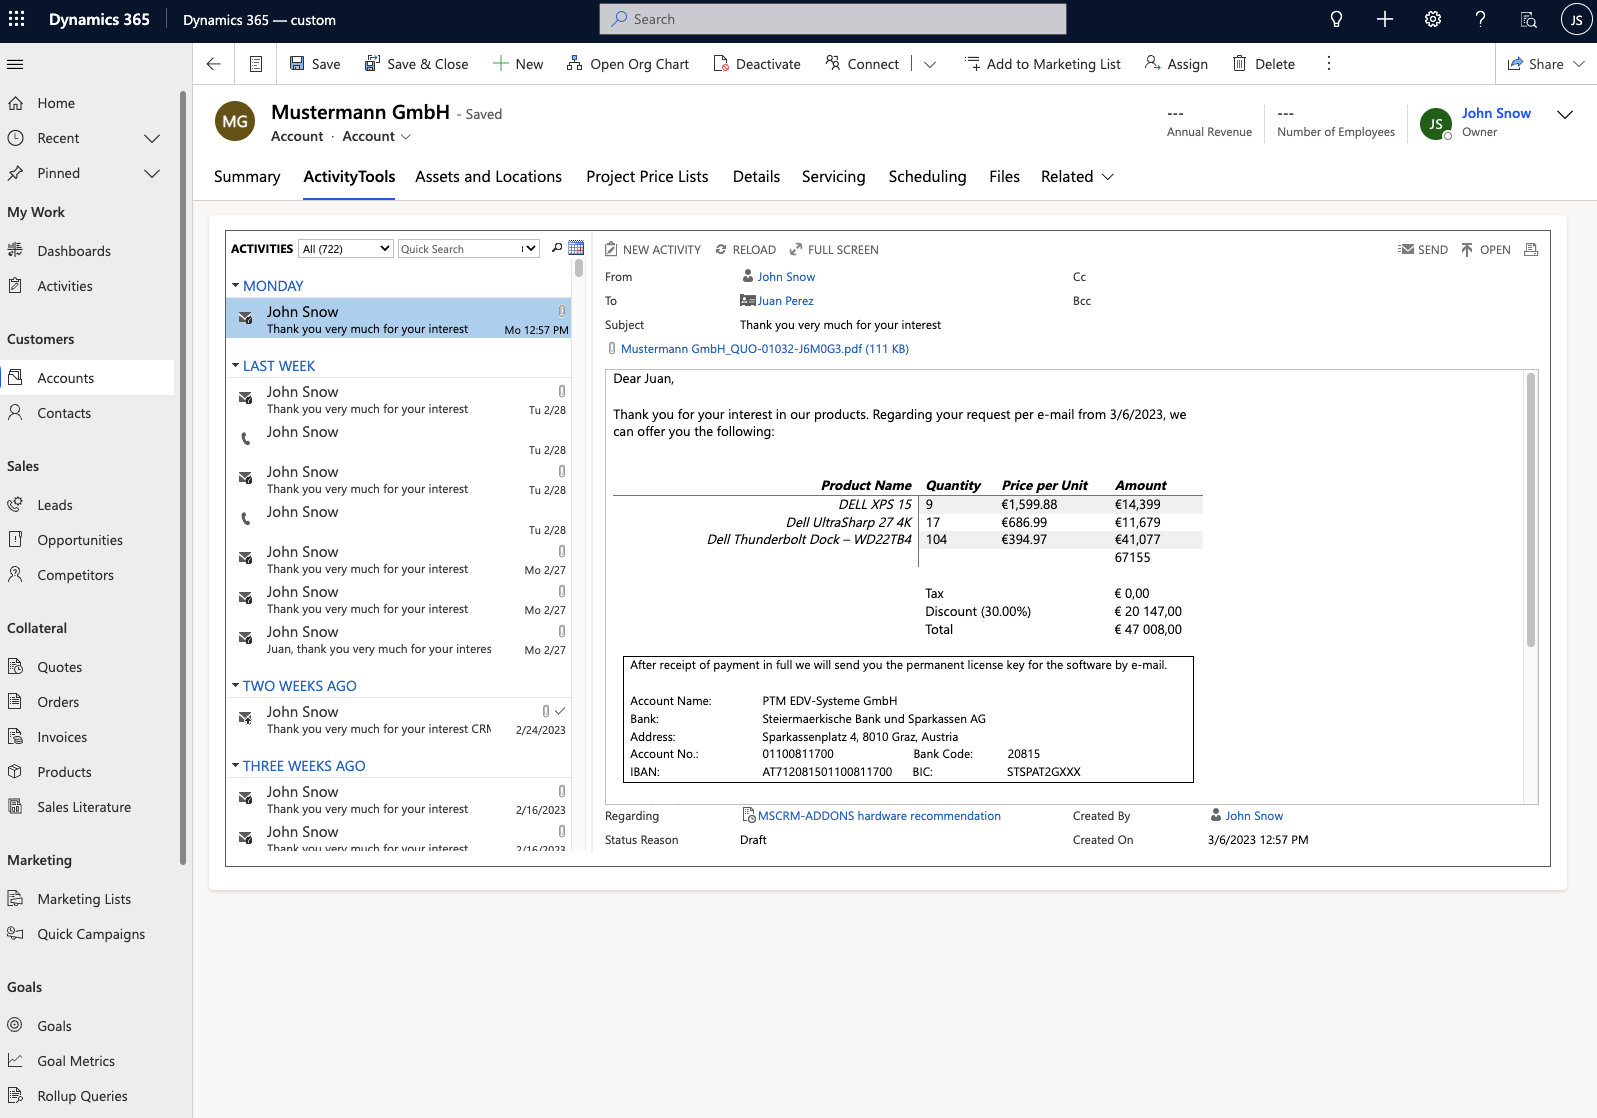Open the JS user profile avatar
The width and height of the screenshot is (1597, 1118).
pos(1576,19)
